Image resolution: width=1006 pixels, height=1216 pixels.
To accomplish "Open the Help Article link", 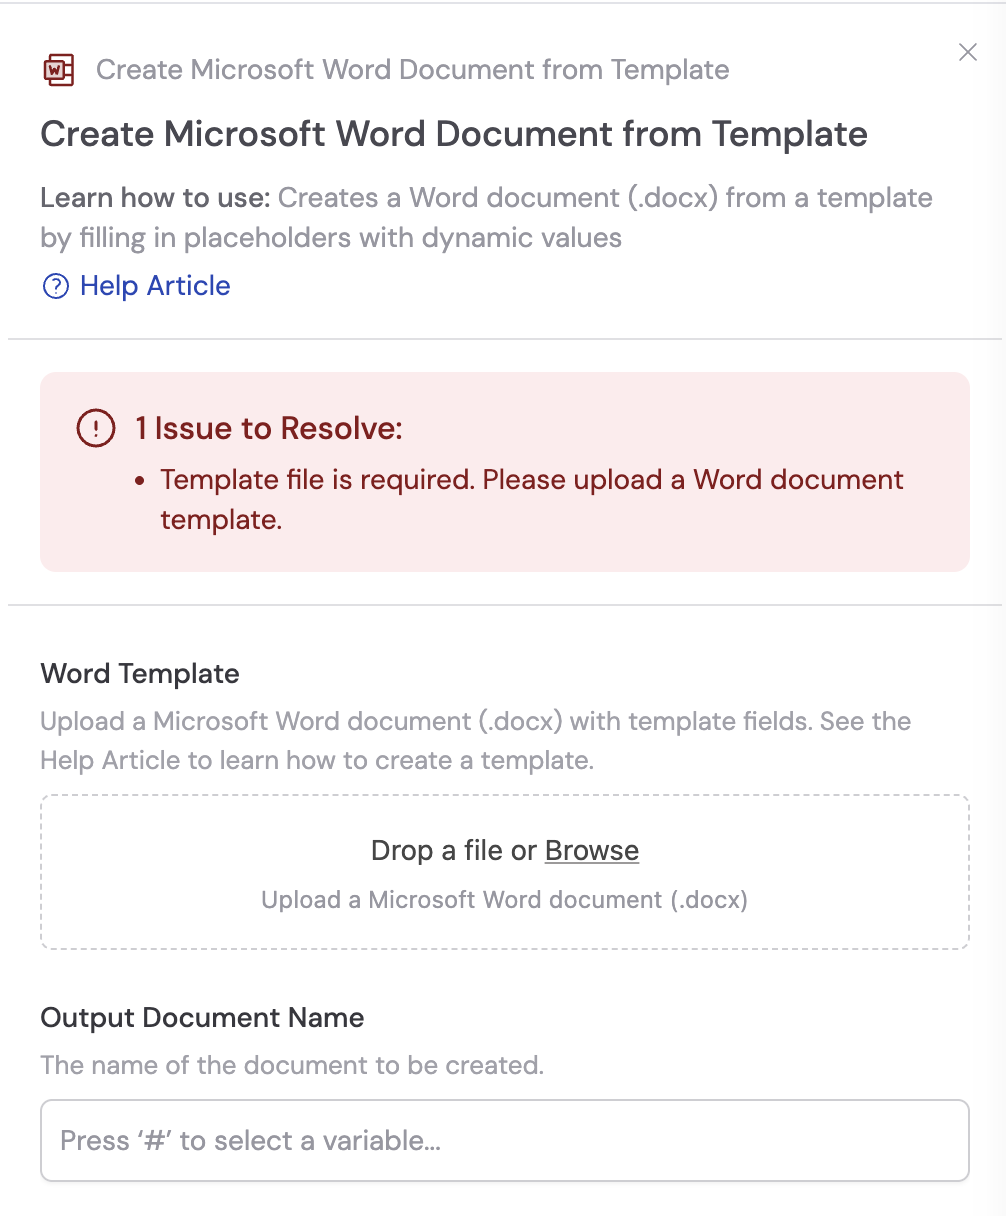I will click(154, 286).
